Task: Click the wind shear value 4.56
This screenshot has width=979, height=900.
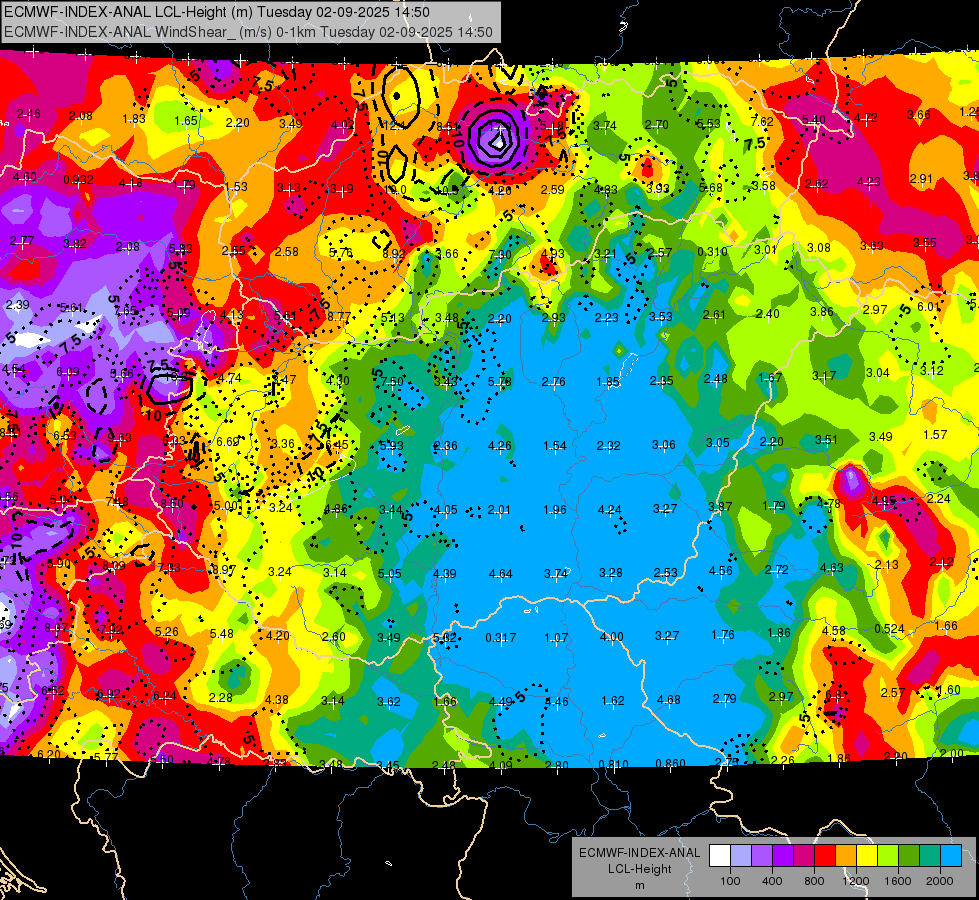Action: 721,570
